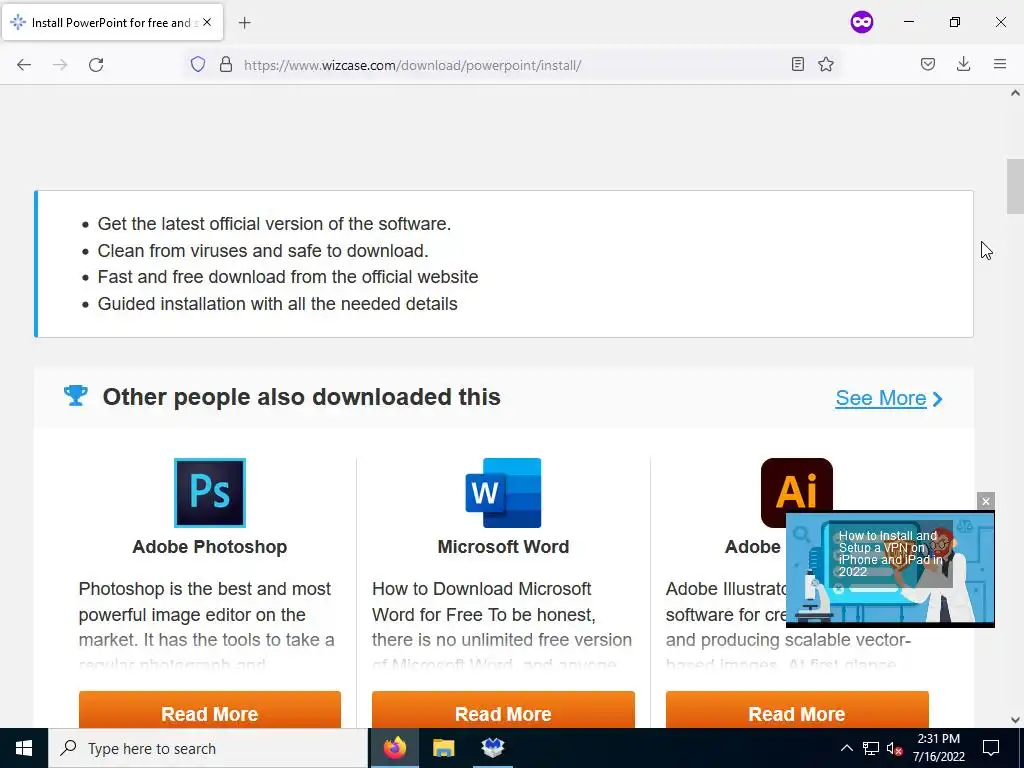Open File Explorer from the taskbar
The width and height of the screenshot is (1024, 768).
pyautogui.click(x=443, y=748)
